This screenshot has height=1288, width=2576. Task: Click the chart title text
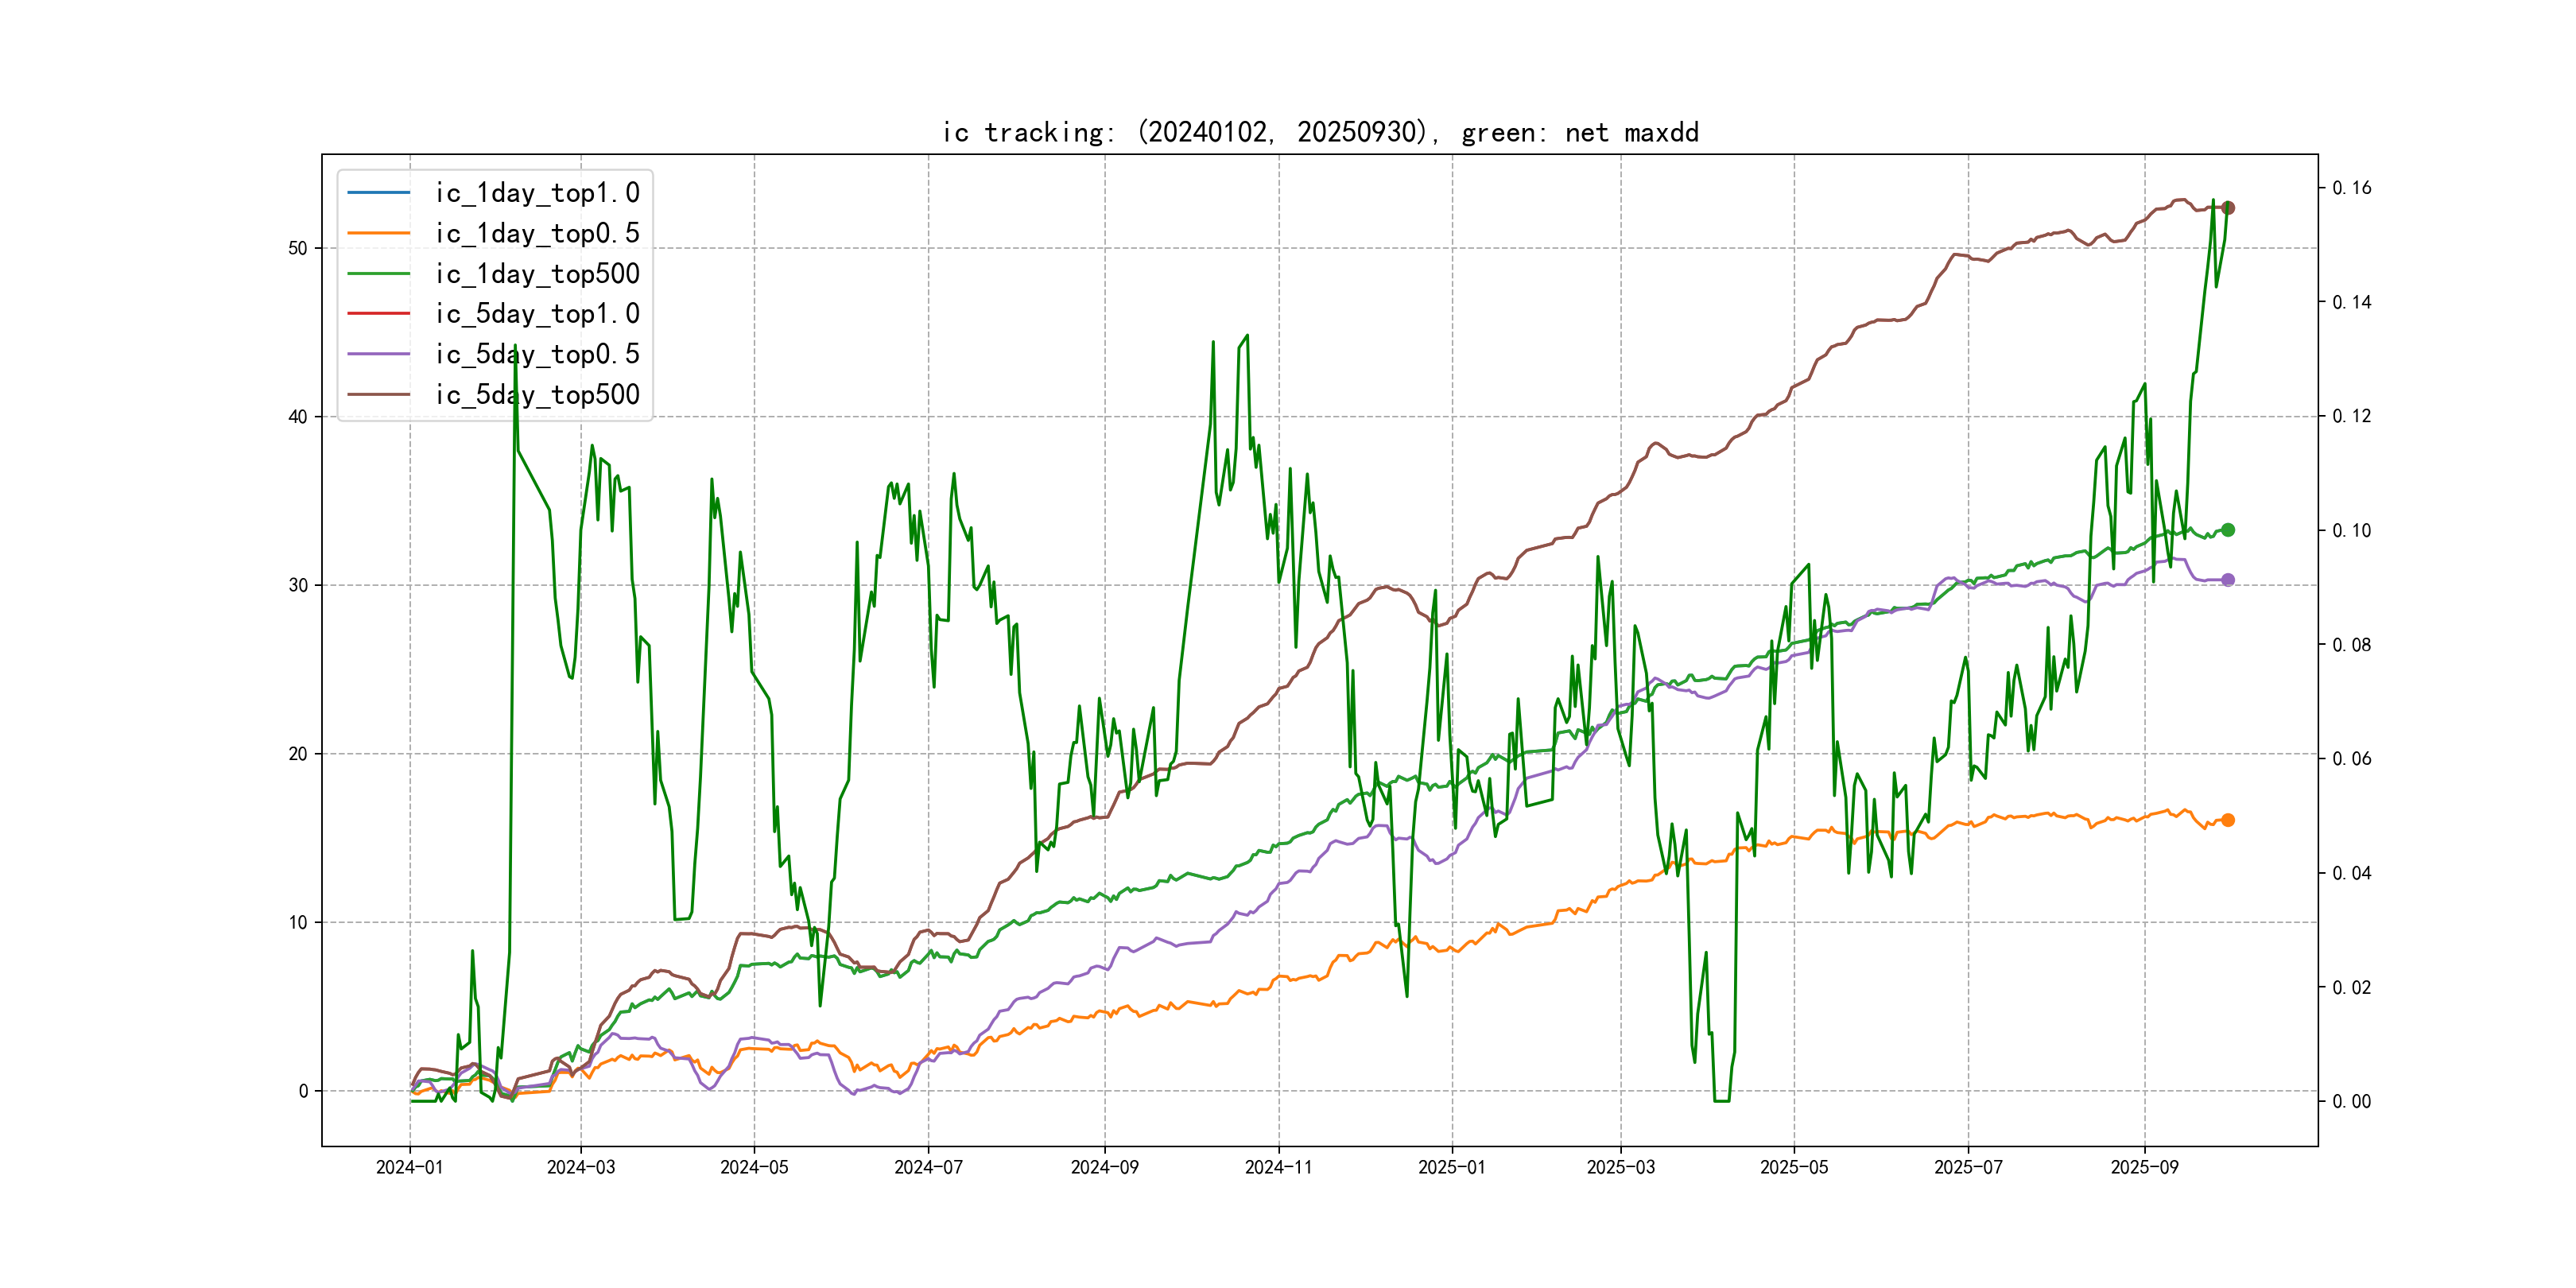coord(1320,133)
